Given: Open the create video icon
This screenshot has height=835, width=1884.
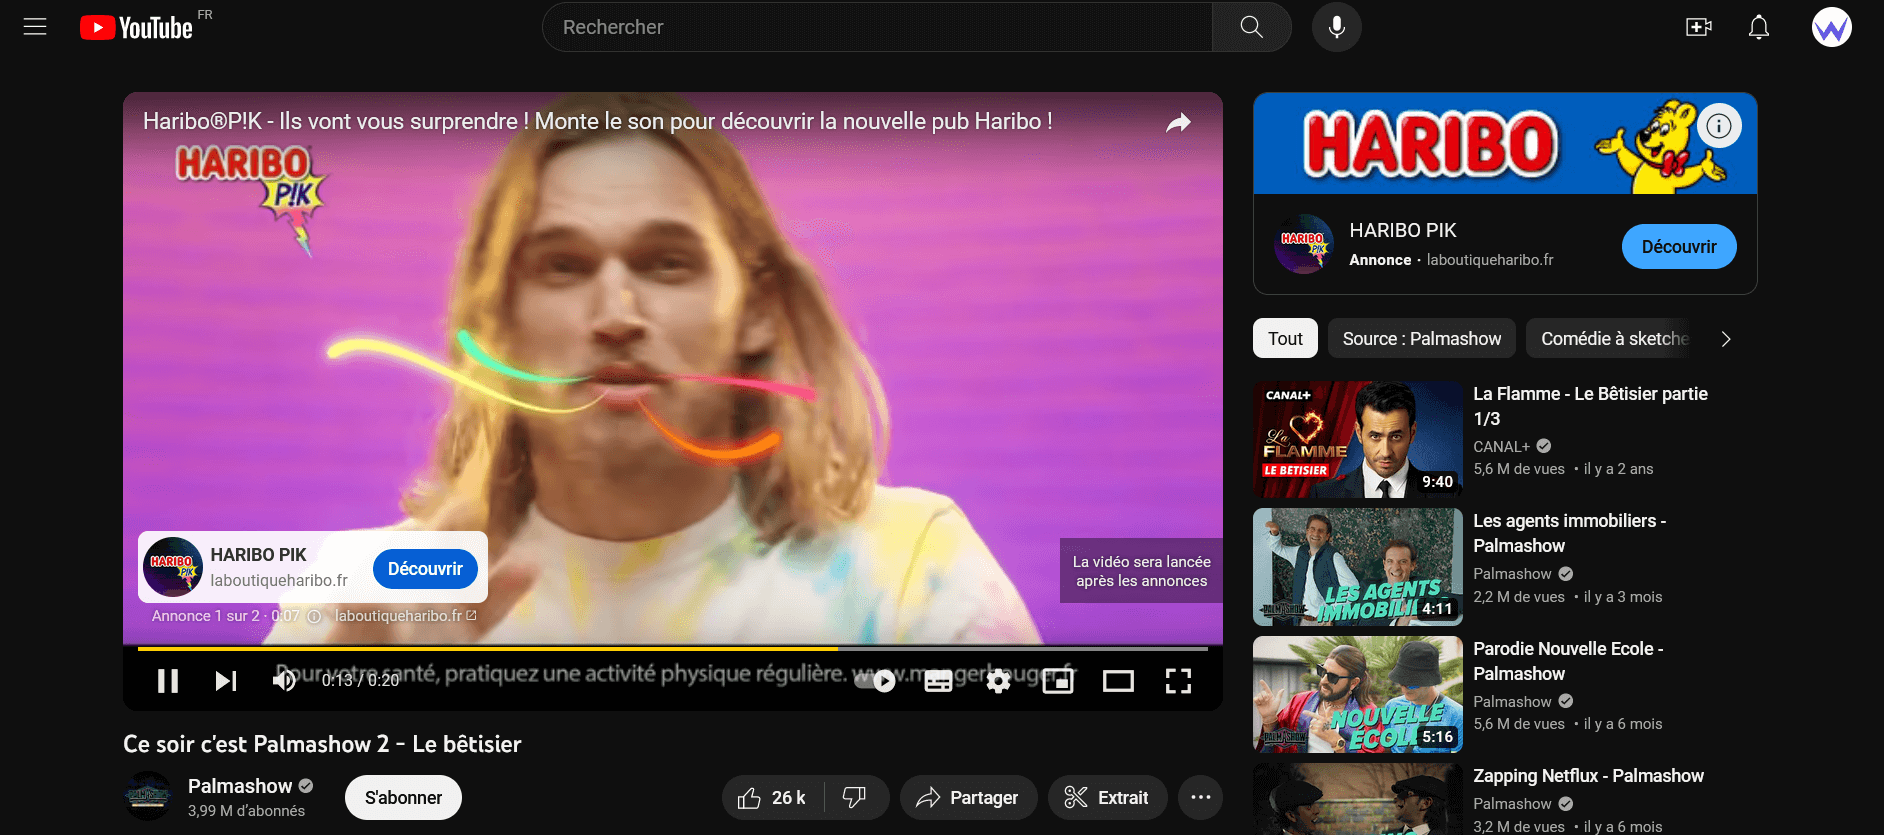Looking at the screenshot, I should point(1698,27).
